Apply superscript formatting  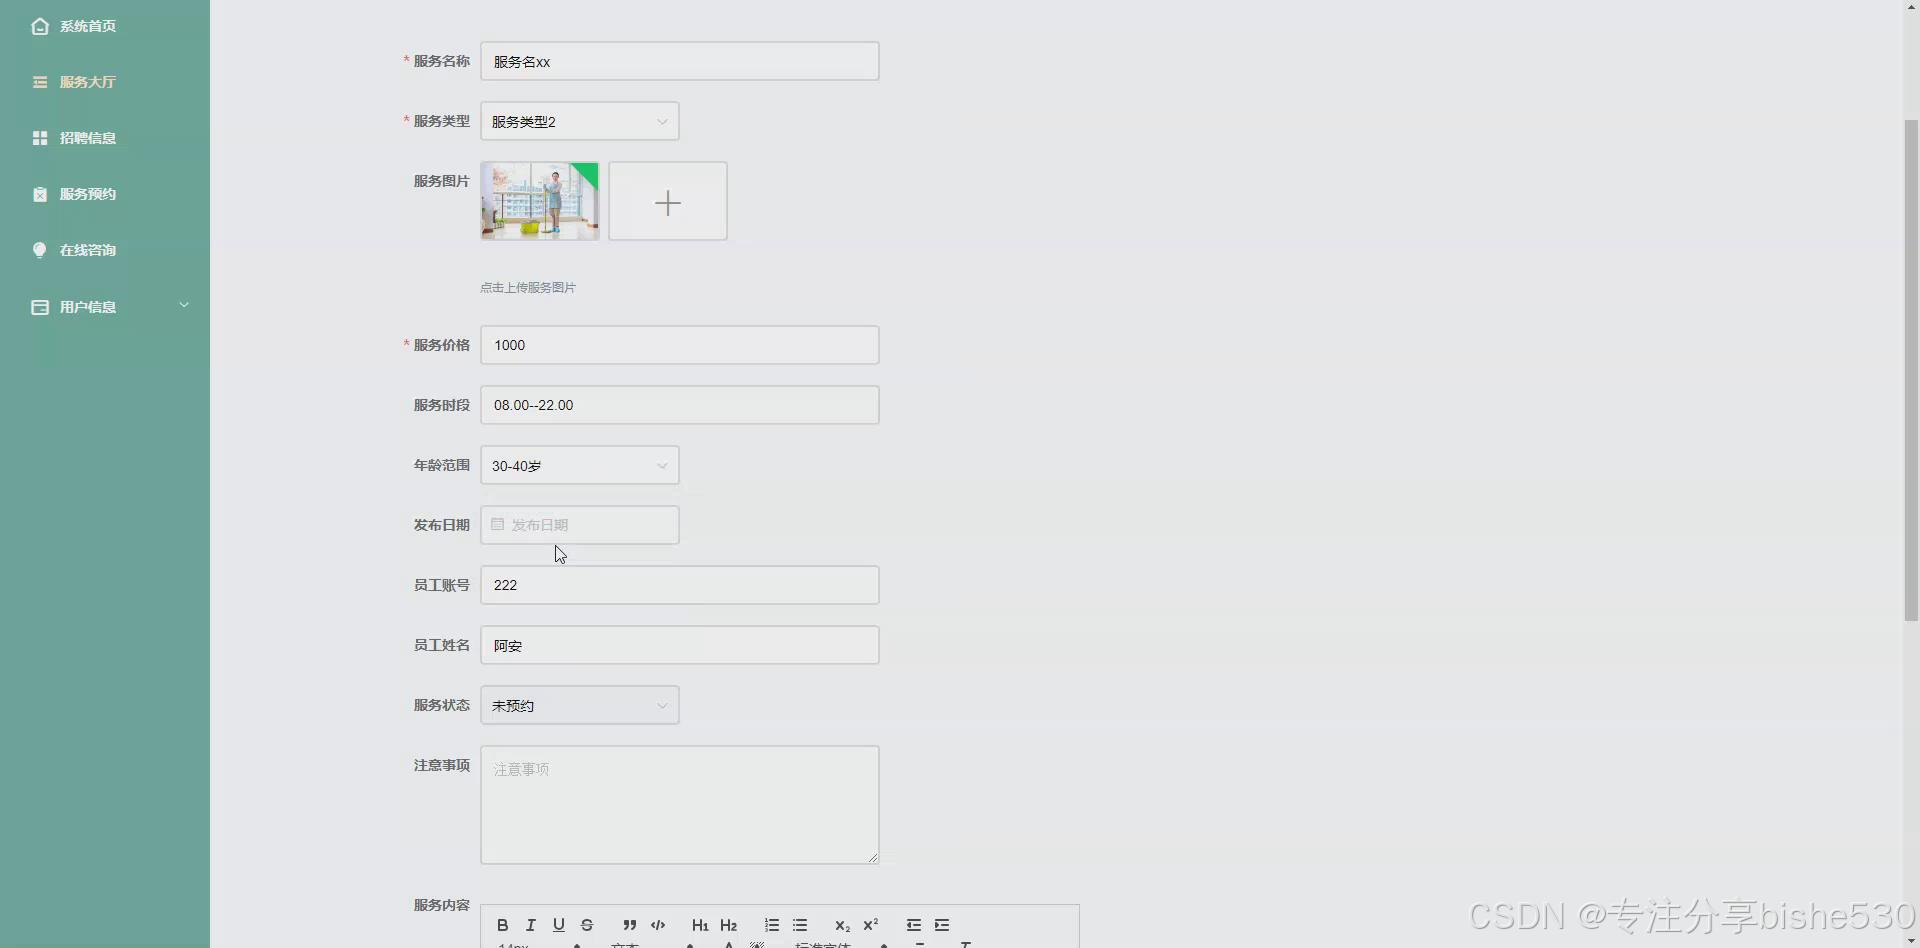click(x=870, y=925)
